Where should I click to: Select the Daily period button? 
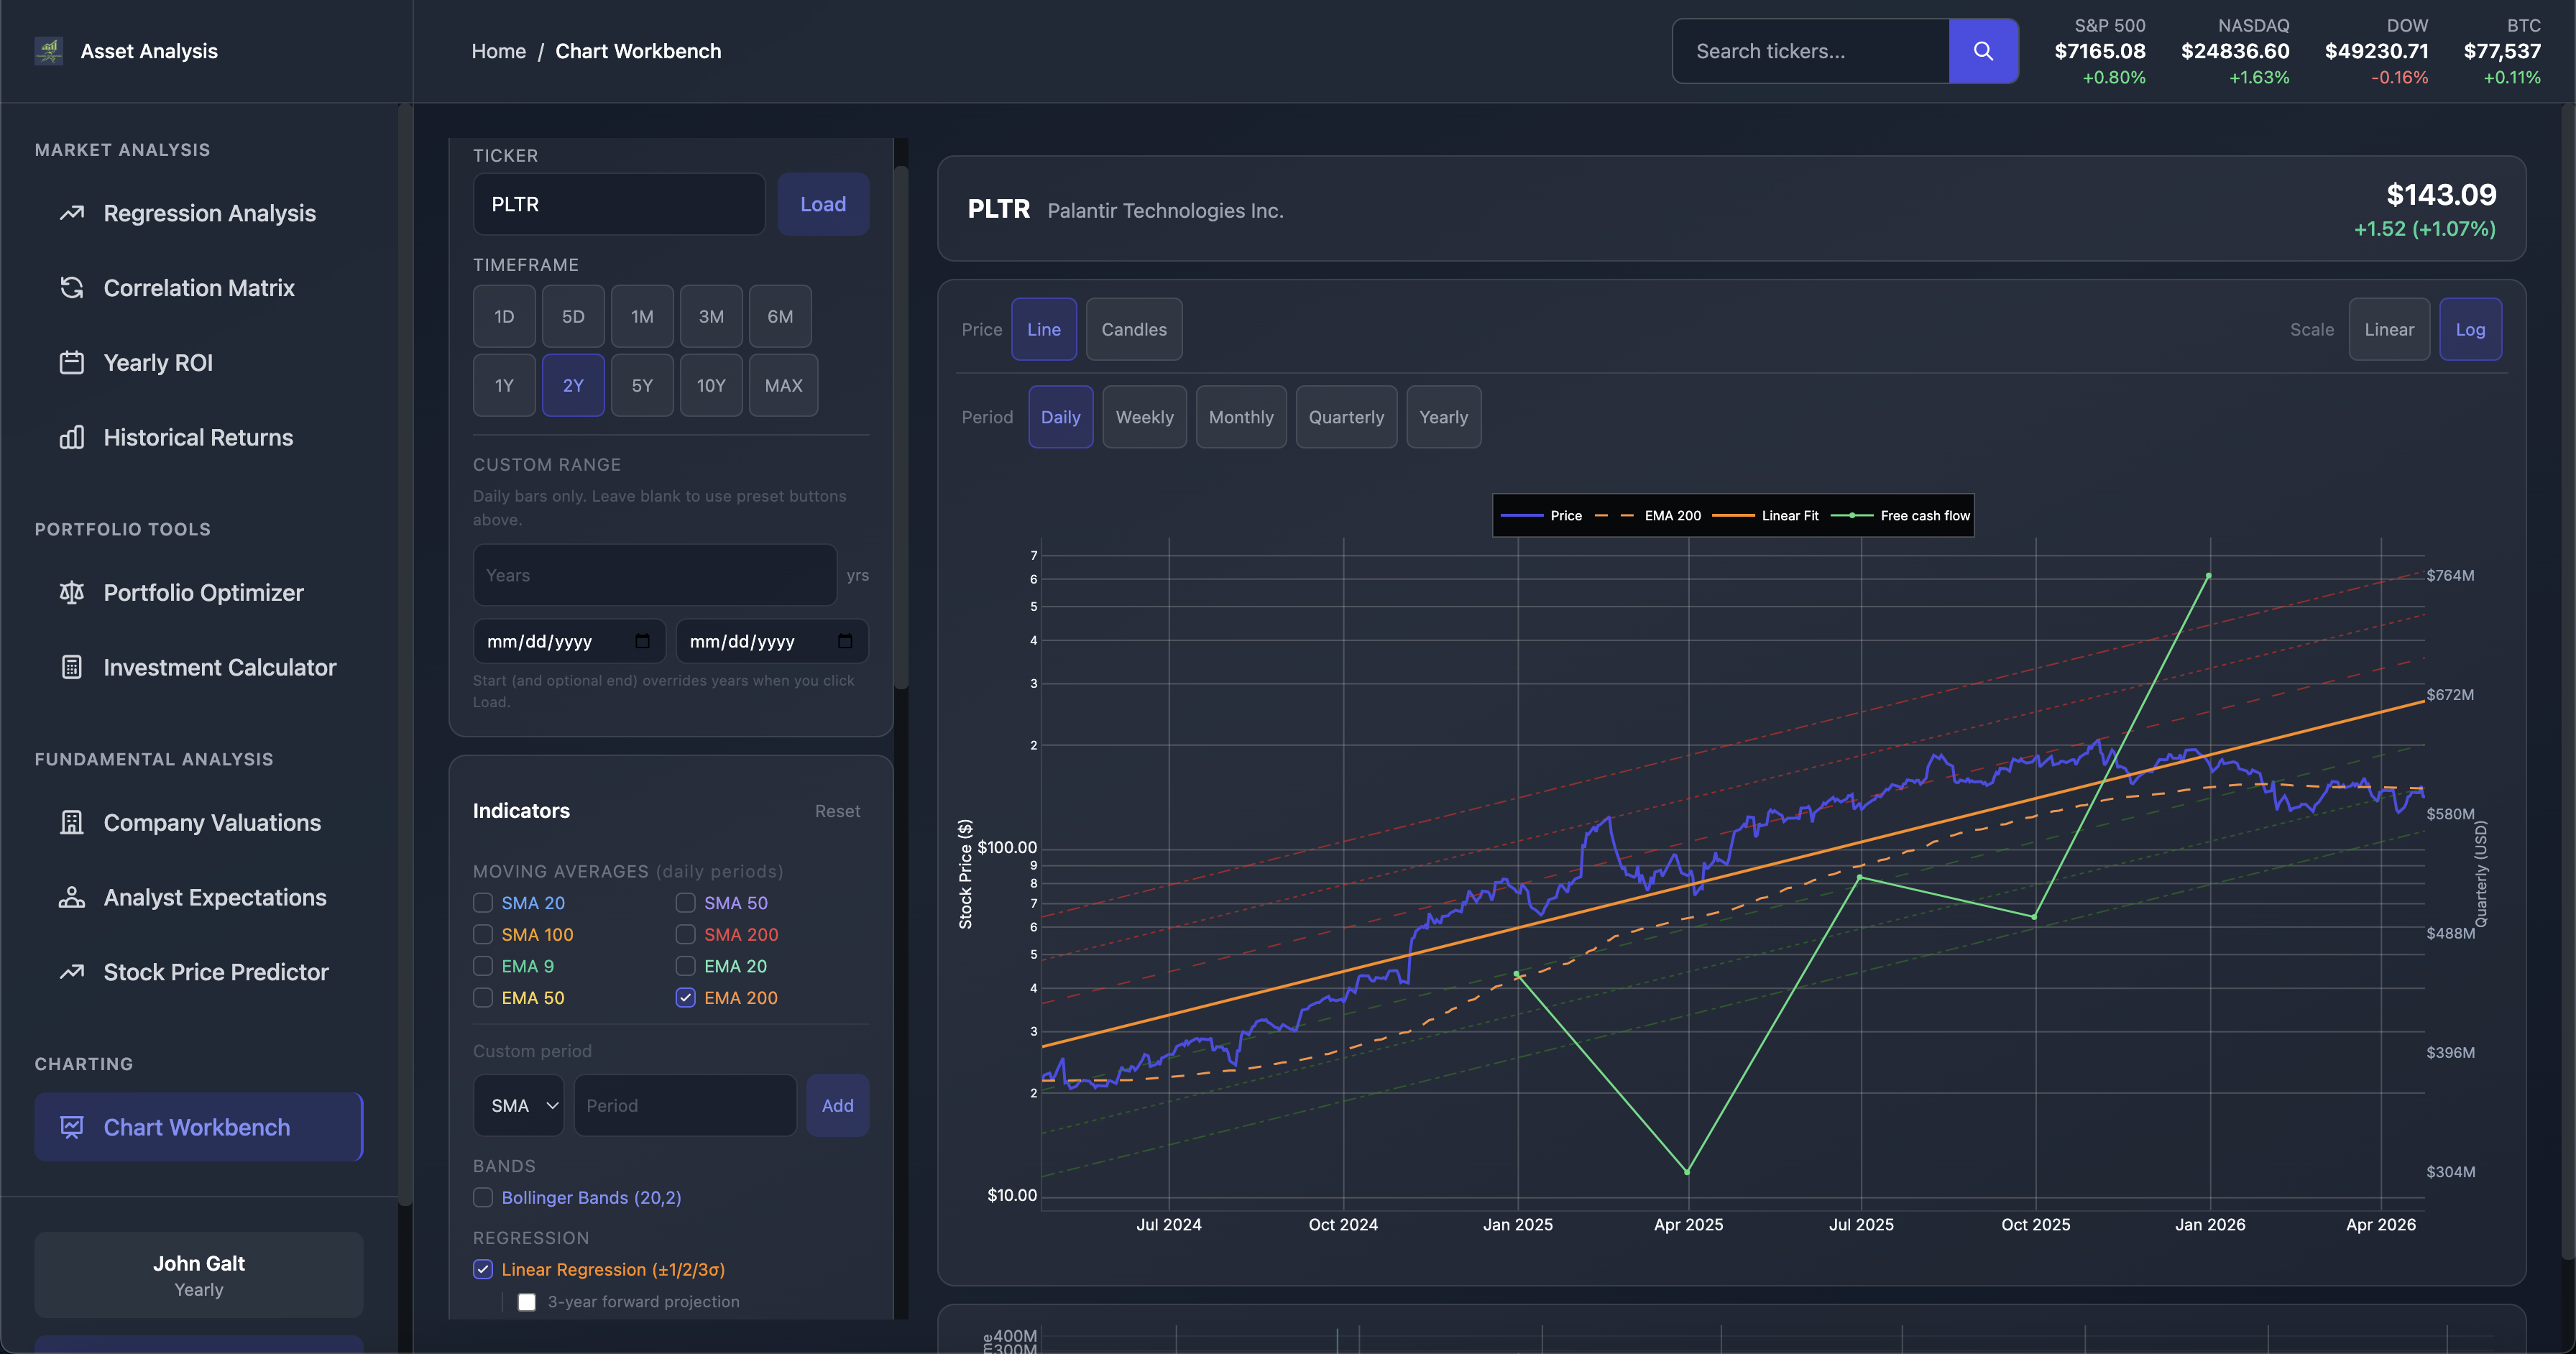click(1060, 417)
